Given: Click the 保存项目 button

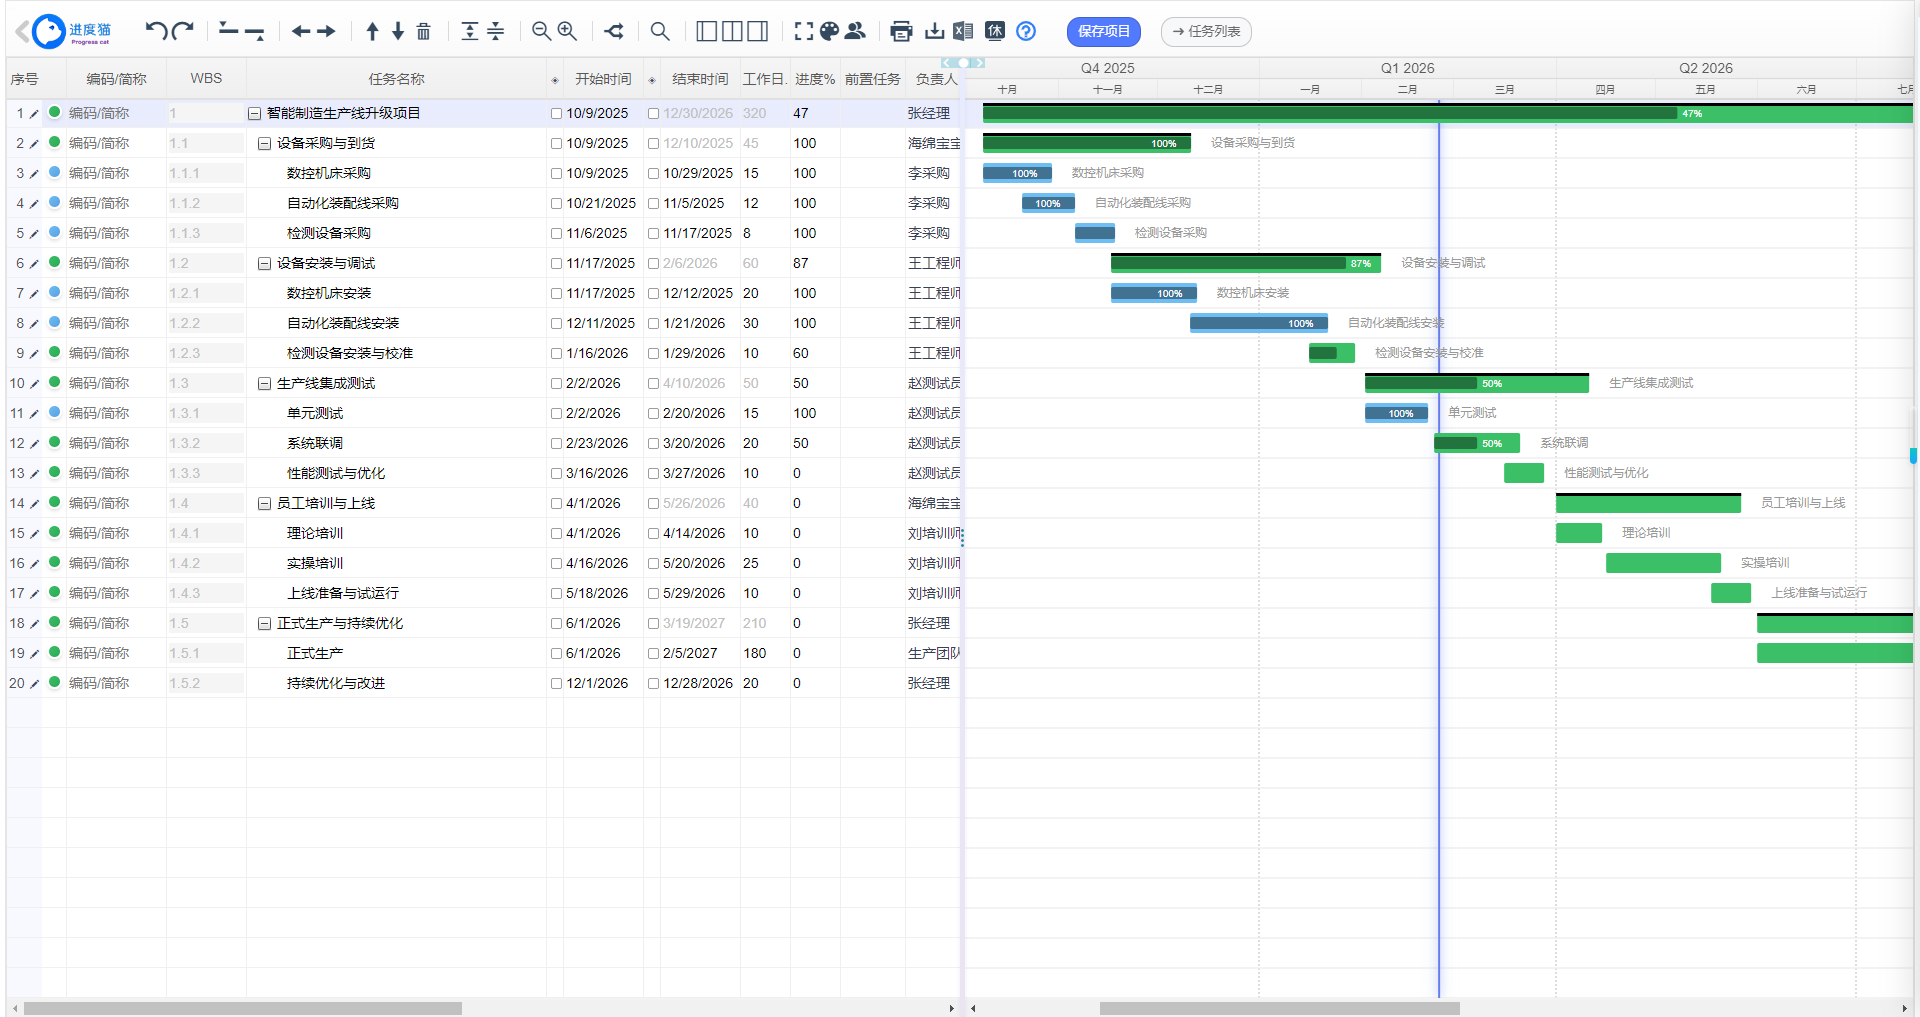Looking at the screenshot, I should (x=1104, y=31).
